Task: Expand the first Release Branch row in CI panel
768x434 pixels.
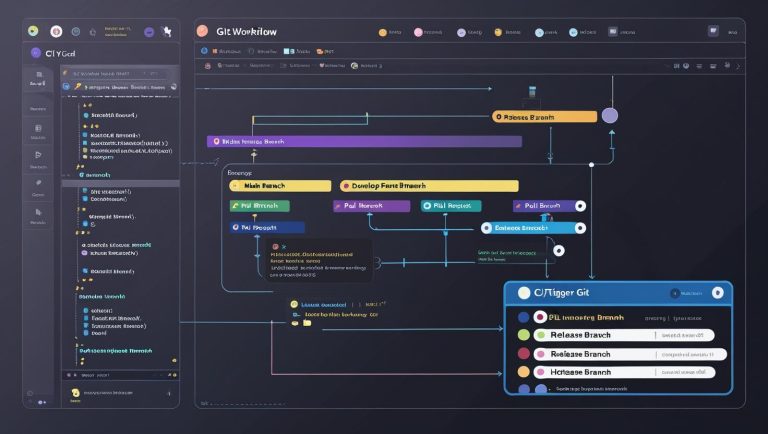Action: [624, 335]
